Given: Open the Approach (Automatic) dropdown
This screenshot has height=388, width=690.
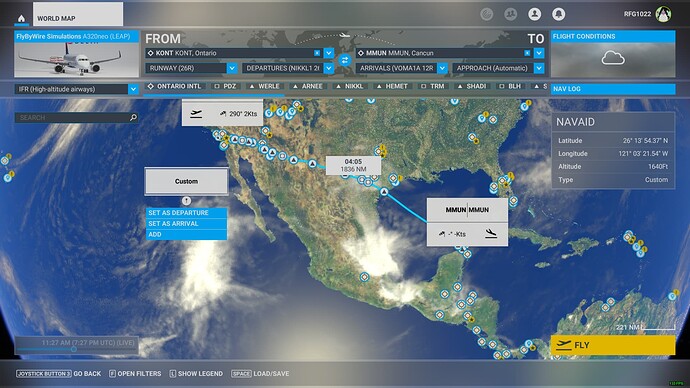Looking at the screenshot, I should 498,68.
